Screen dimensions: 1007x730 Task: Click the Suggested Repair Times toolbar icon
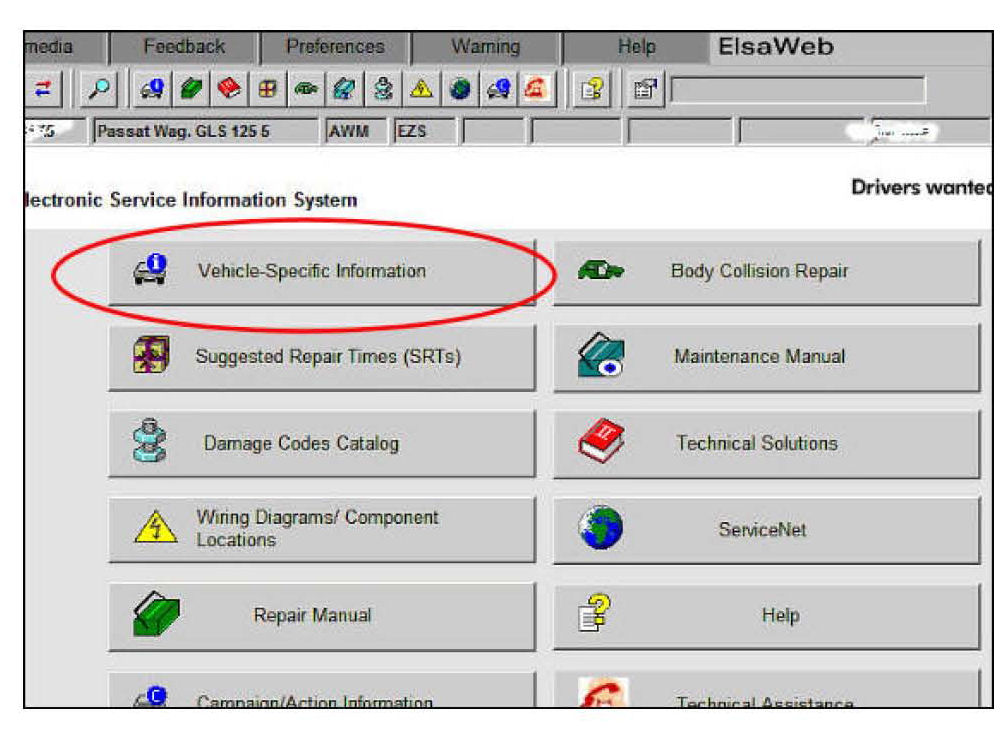[x=268, y=90]
